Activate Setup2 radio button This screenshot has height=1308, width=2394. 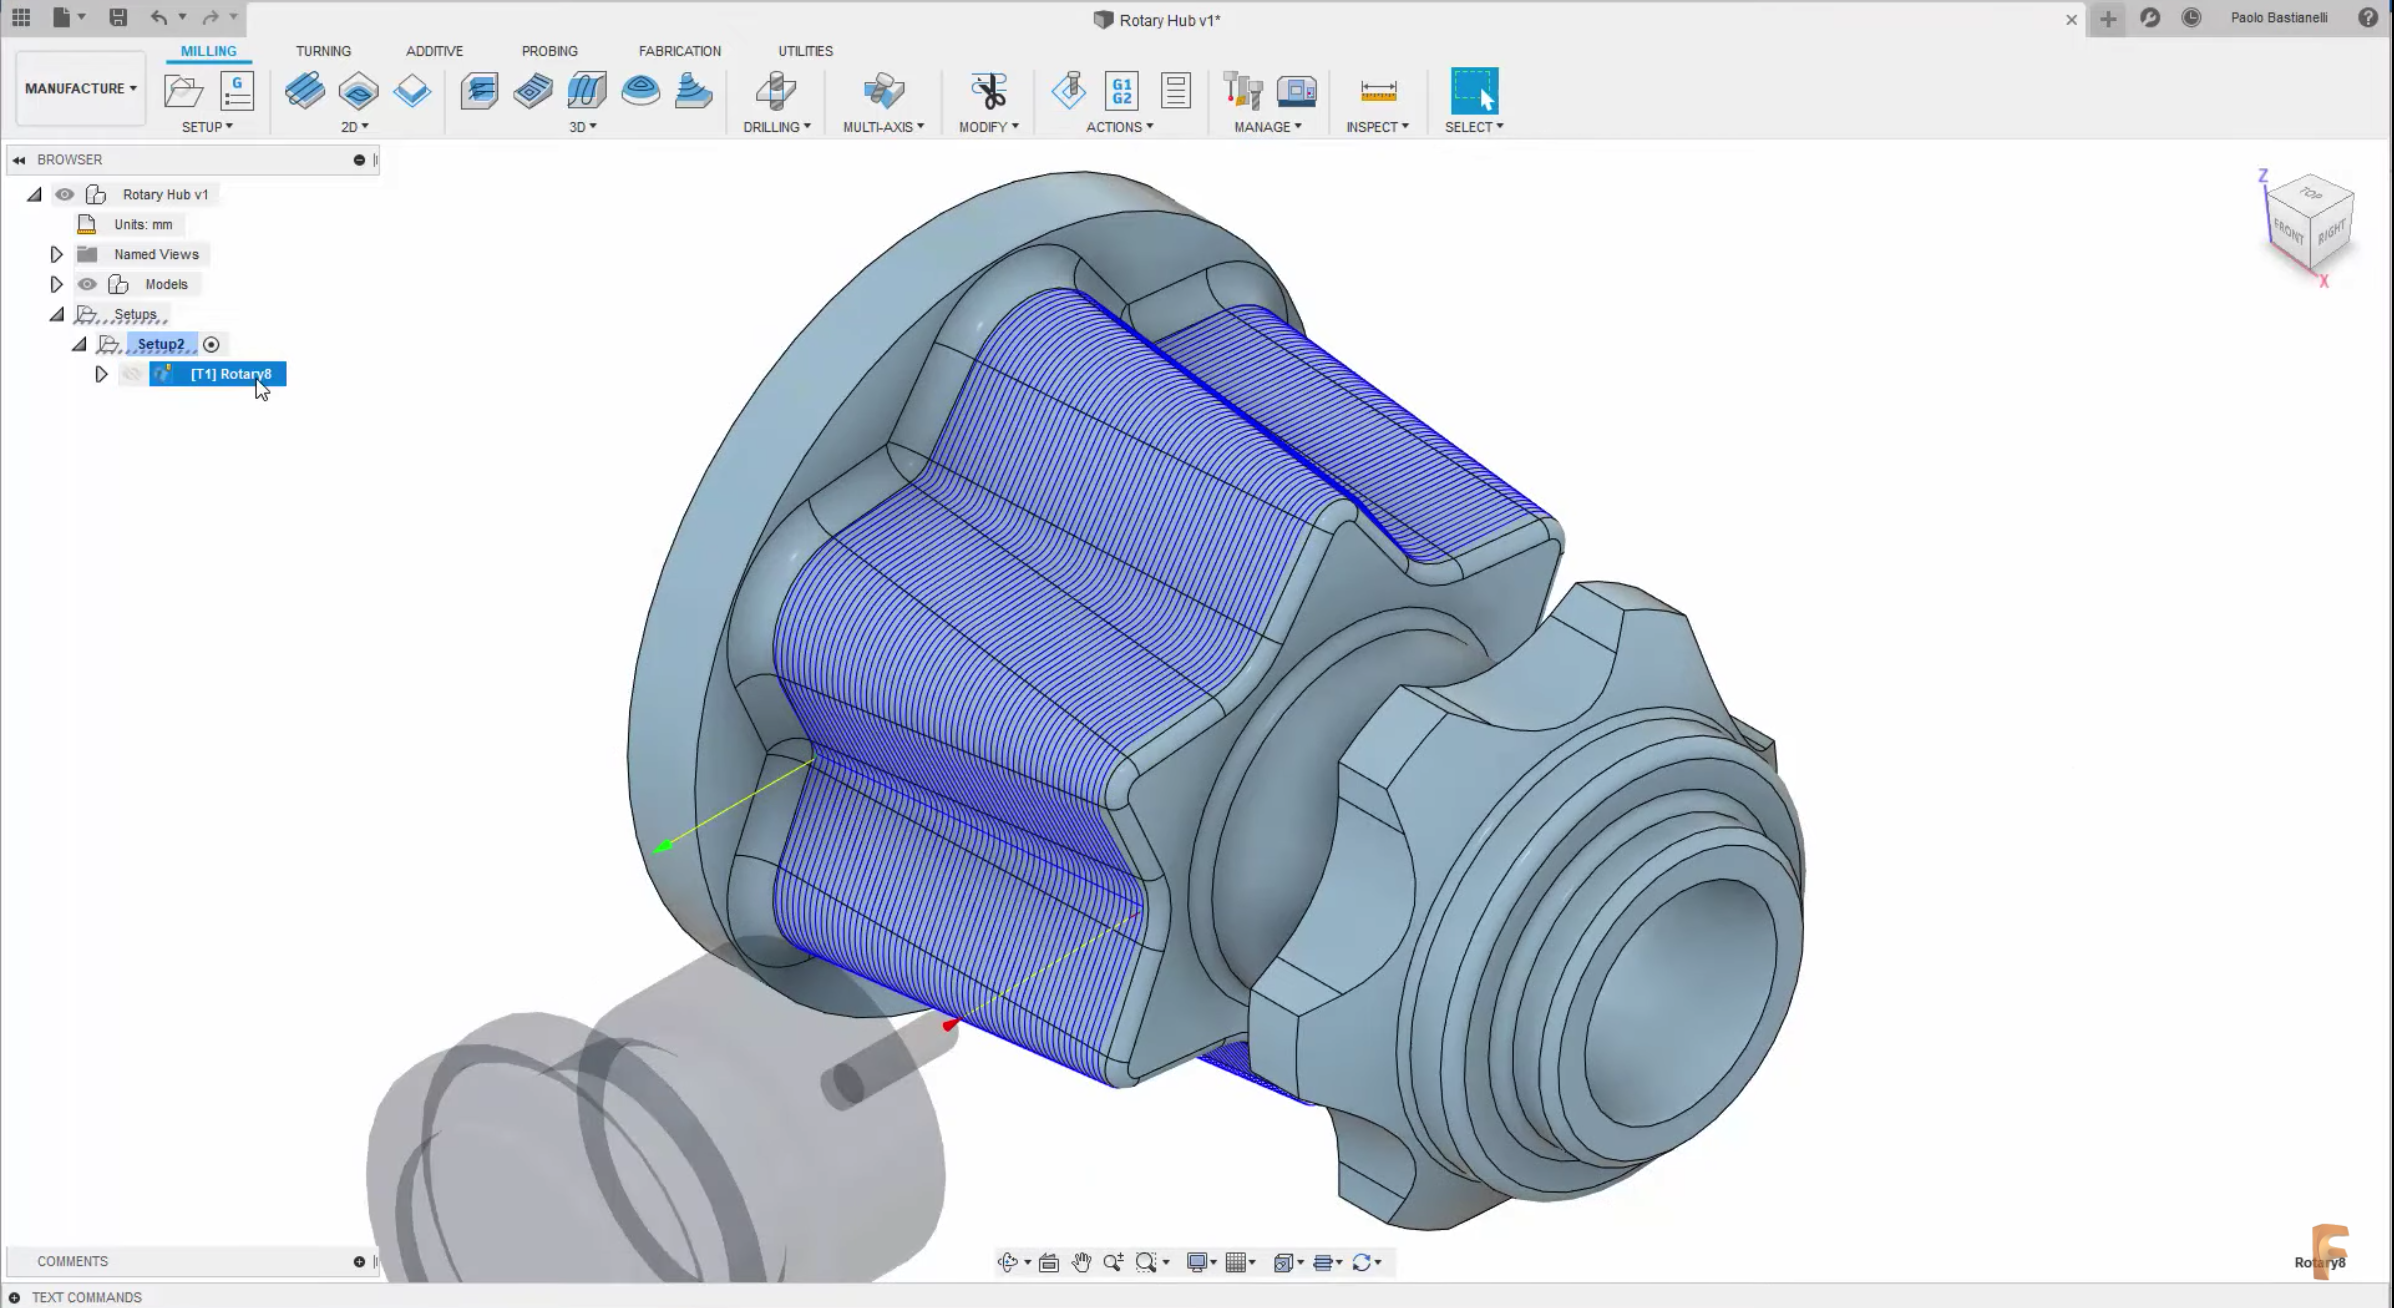tap(211, 344)
